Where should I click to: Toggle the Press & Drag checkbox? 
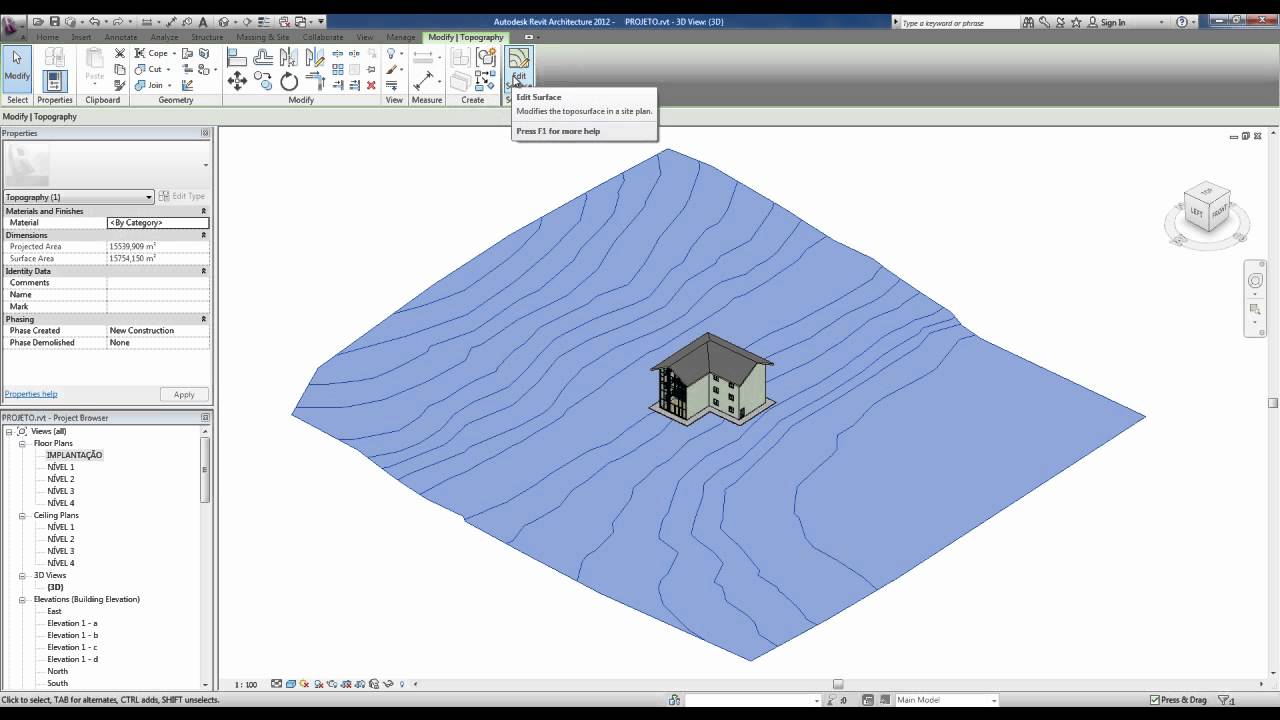point(1155,700)
